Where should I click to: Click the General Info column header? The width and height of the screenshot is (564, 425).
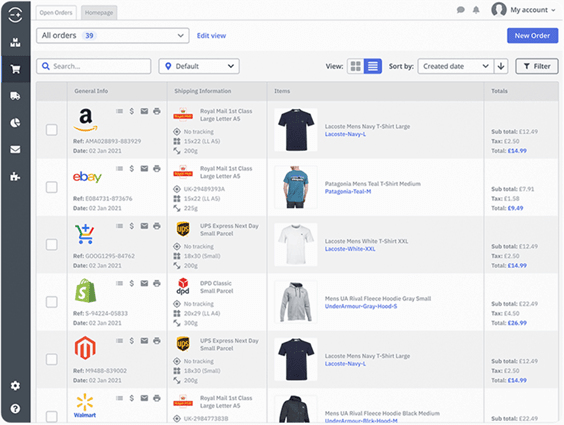click(91, 91)
